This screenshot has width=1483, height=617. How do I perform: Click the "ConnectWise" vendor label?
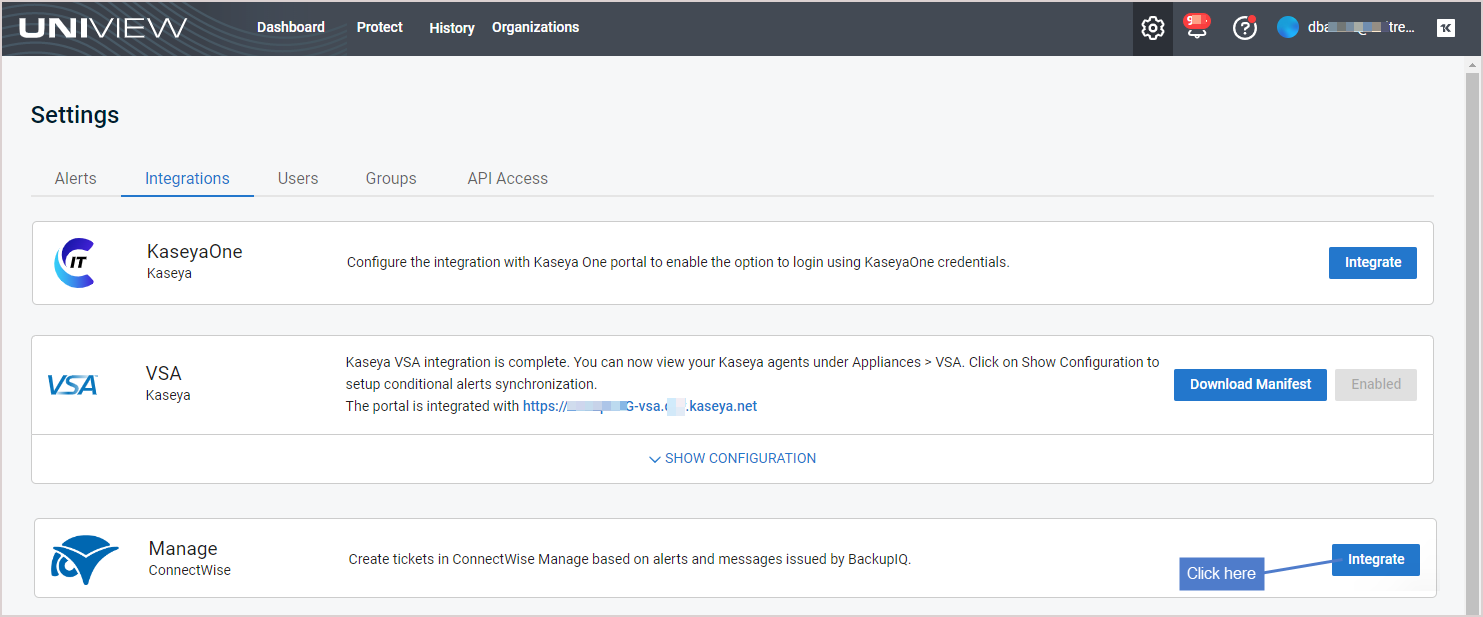[190, 570]
